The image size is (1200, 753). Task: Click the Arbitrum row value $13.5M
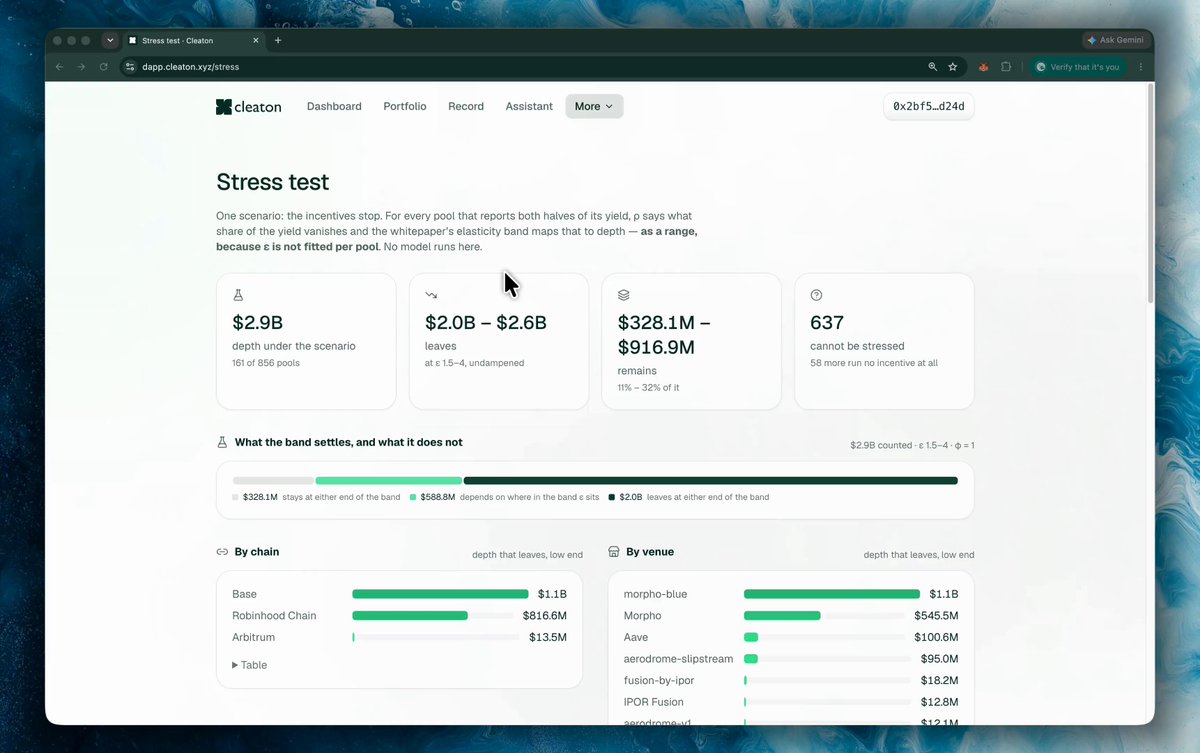[548, 637]
